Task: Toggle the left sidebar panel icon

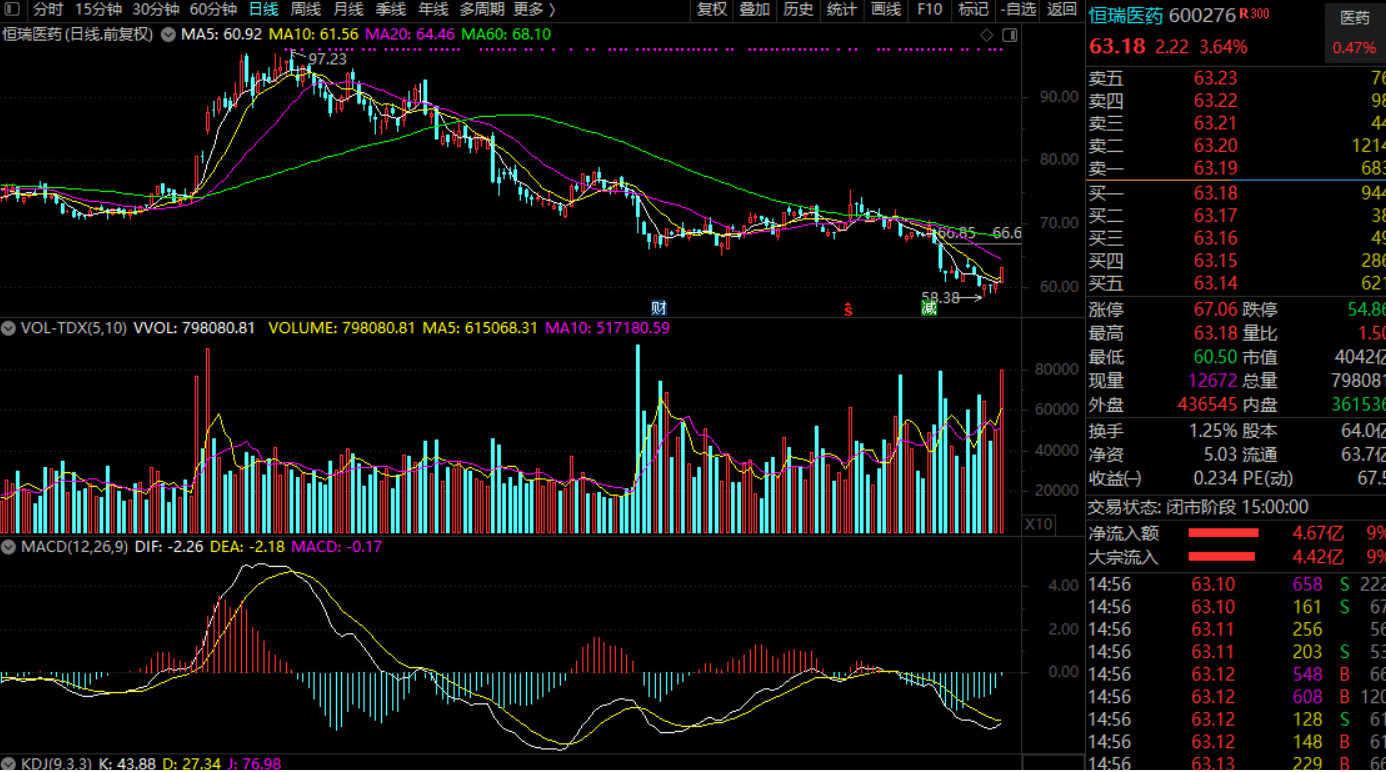Action: pyautogui.click(x=11, y=9)
